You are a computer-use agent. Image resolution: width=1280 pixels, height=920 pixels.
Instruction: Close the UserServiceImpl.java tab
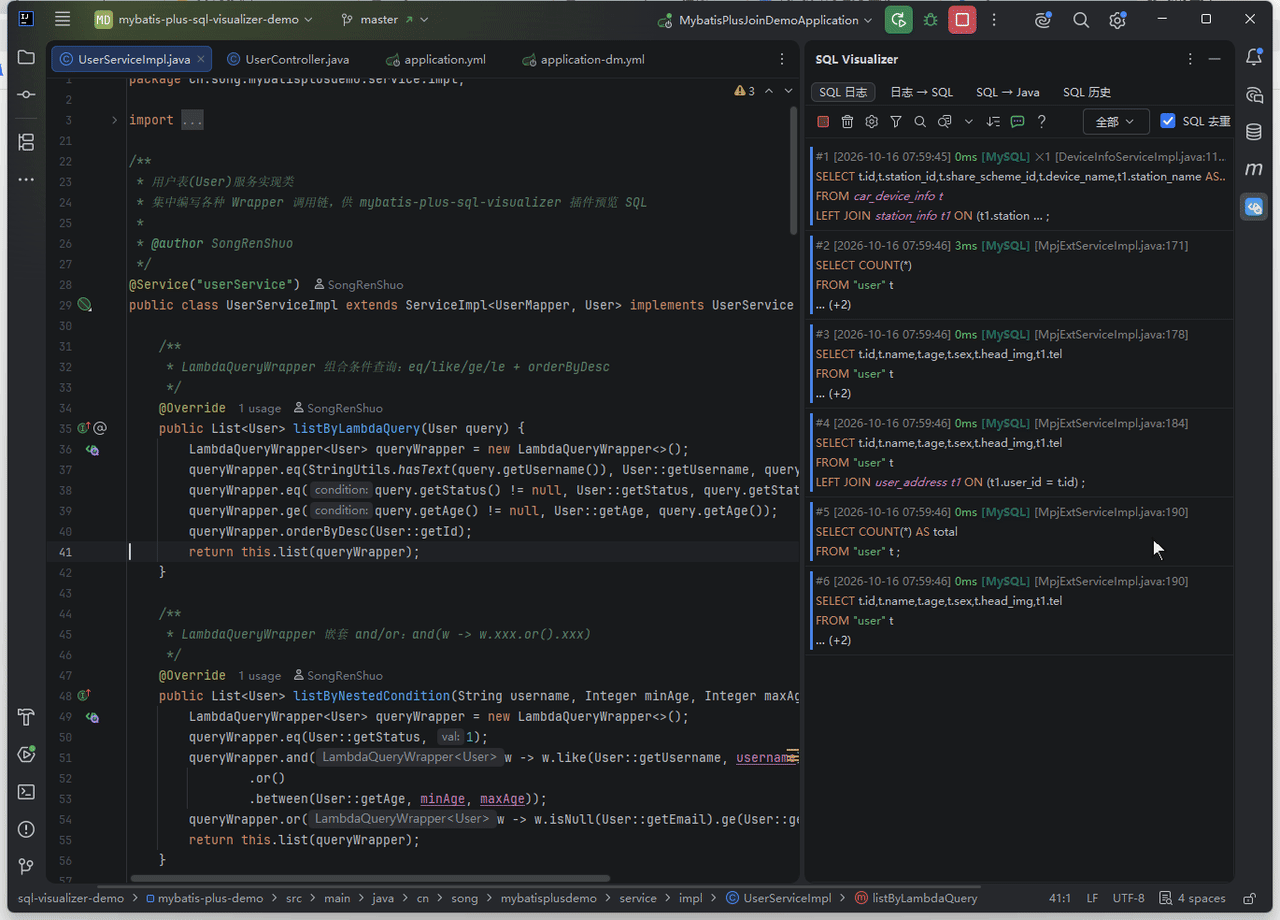[201, 59]
